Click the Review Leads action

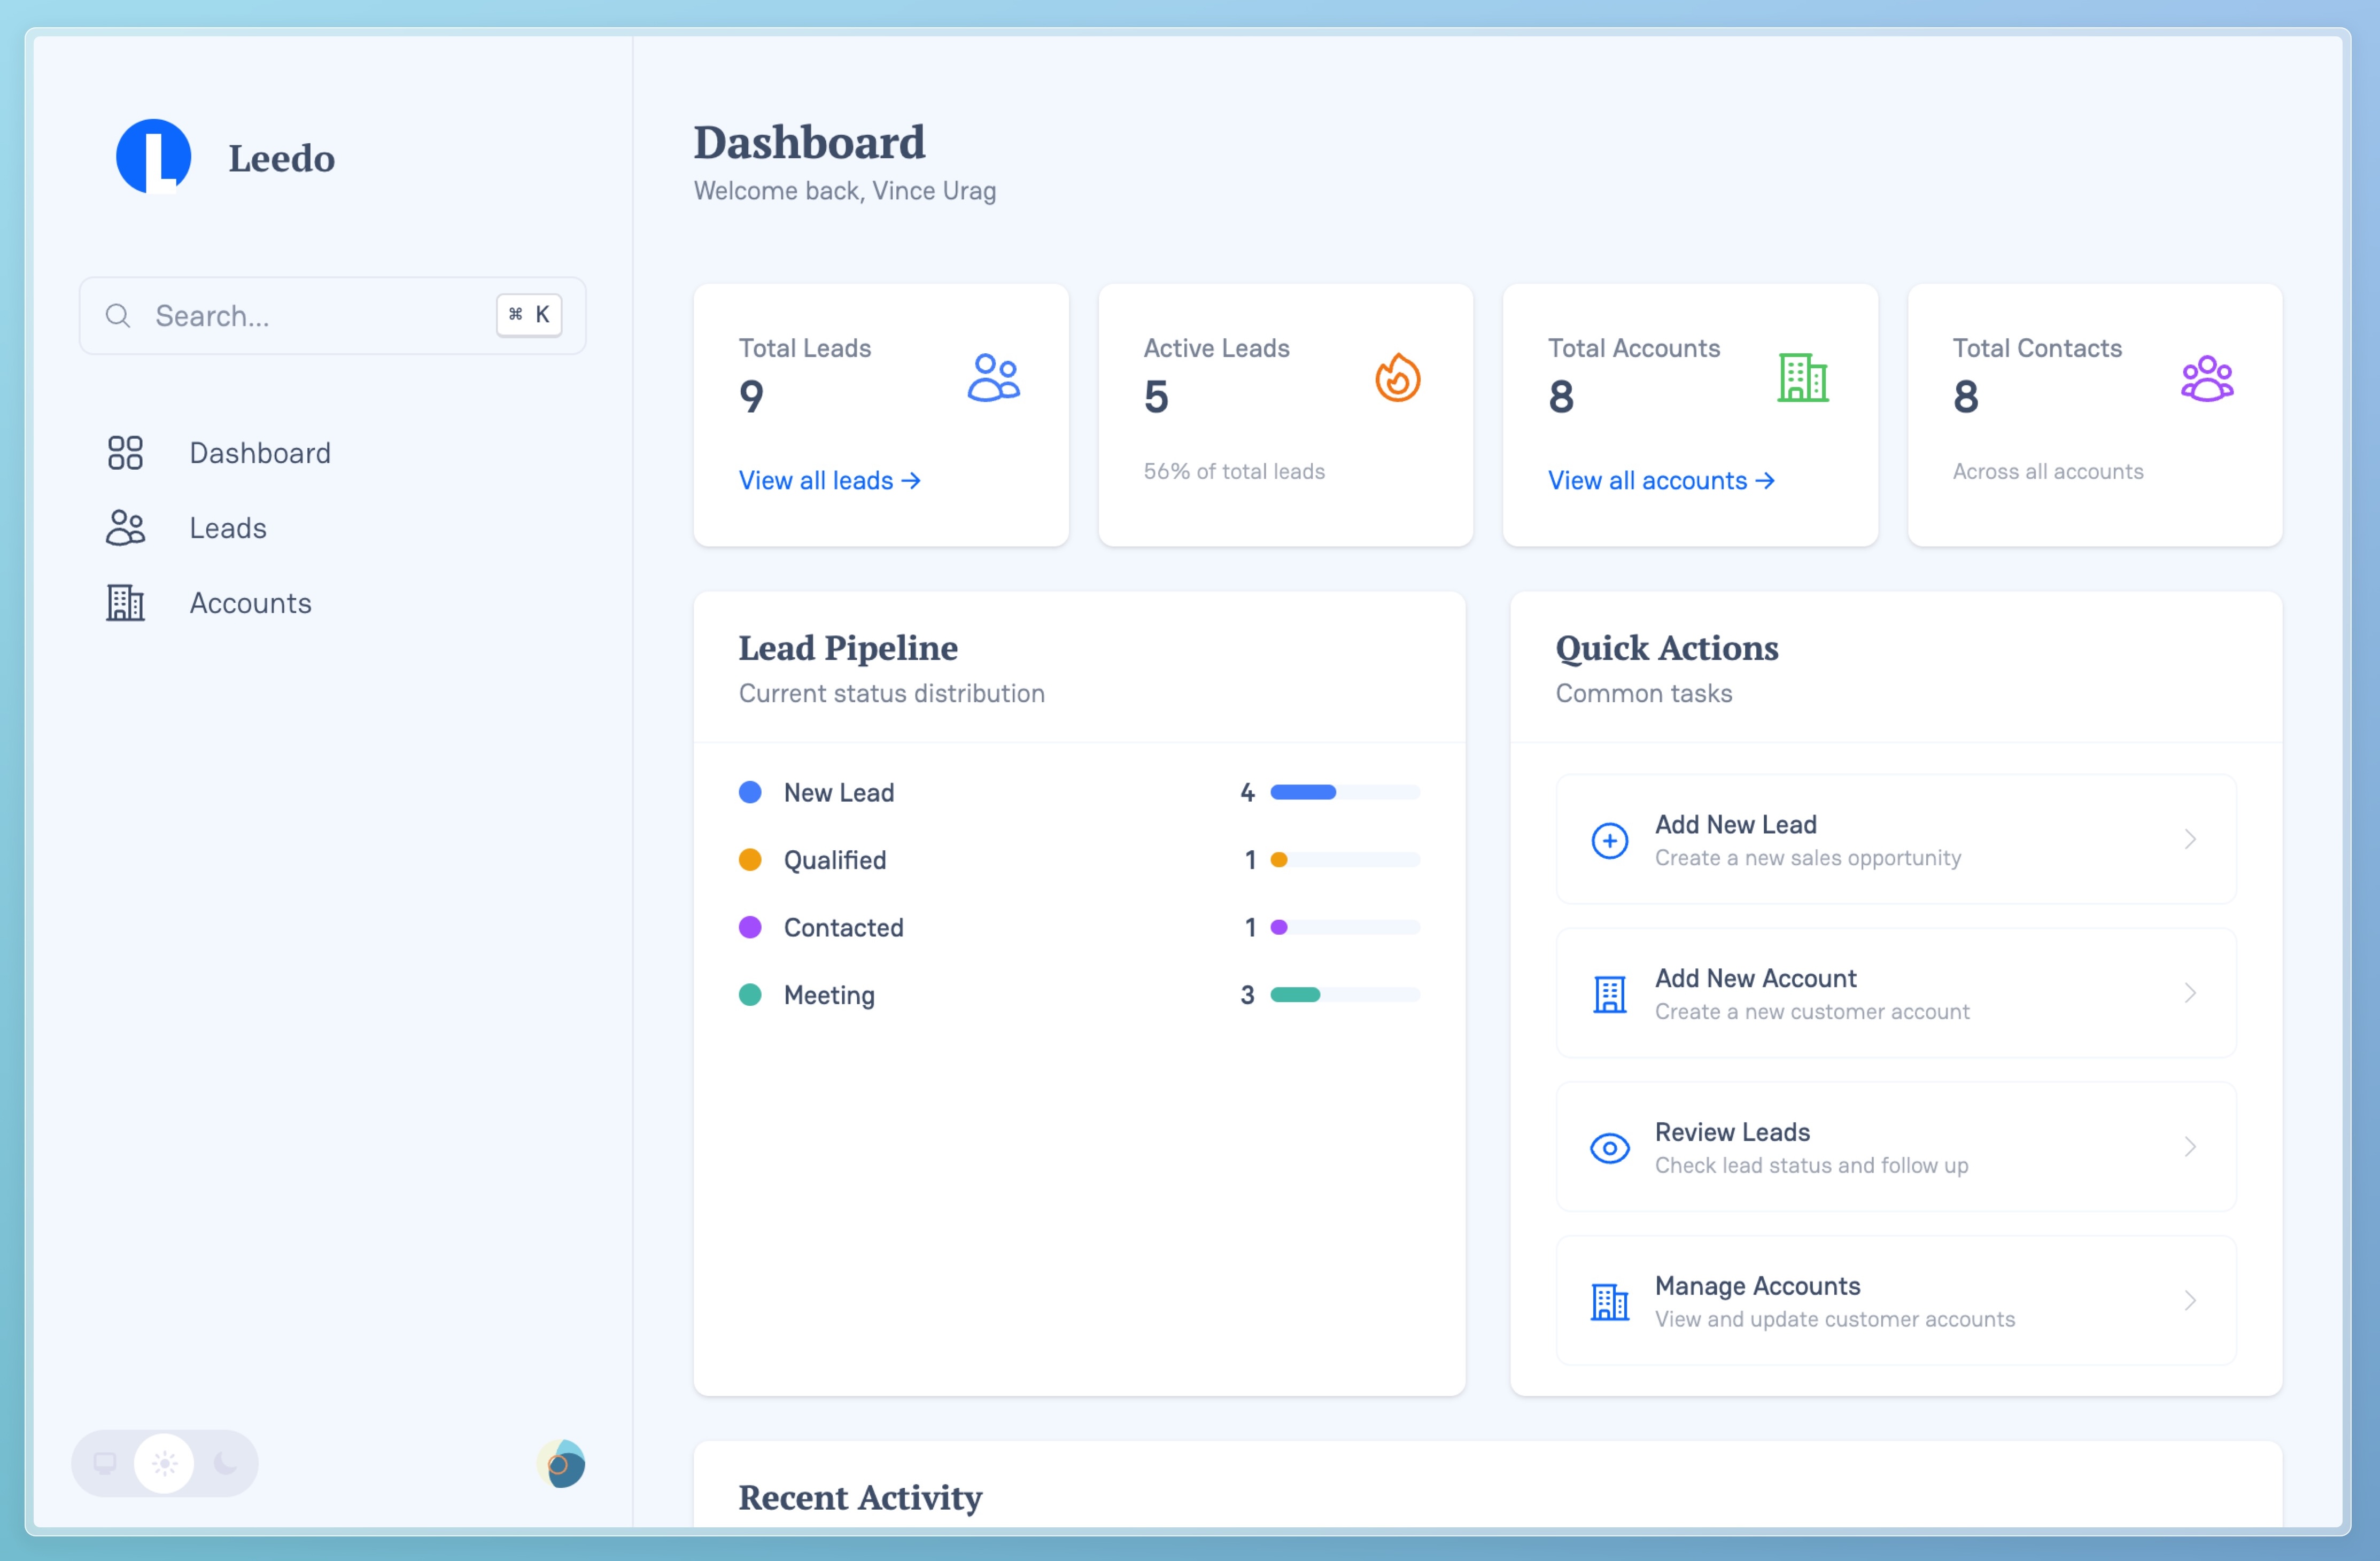tap(1896, 1148)
